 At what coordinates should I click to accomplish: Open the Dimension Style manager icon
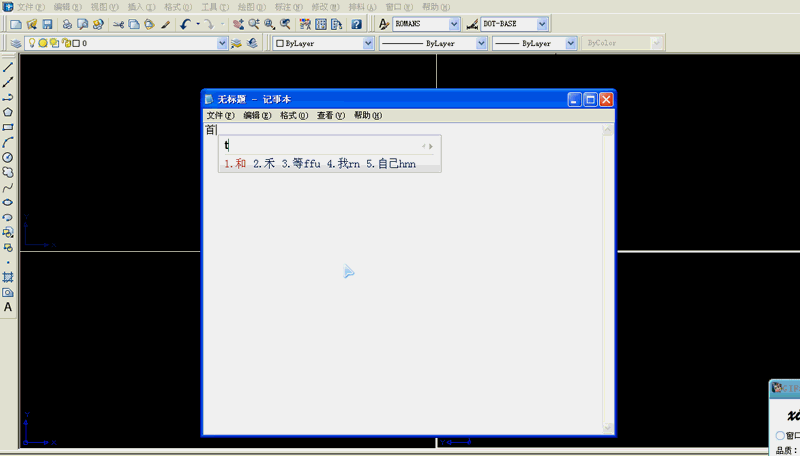click(x=472, y=24)
